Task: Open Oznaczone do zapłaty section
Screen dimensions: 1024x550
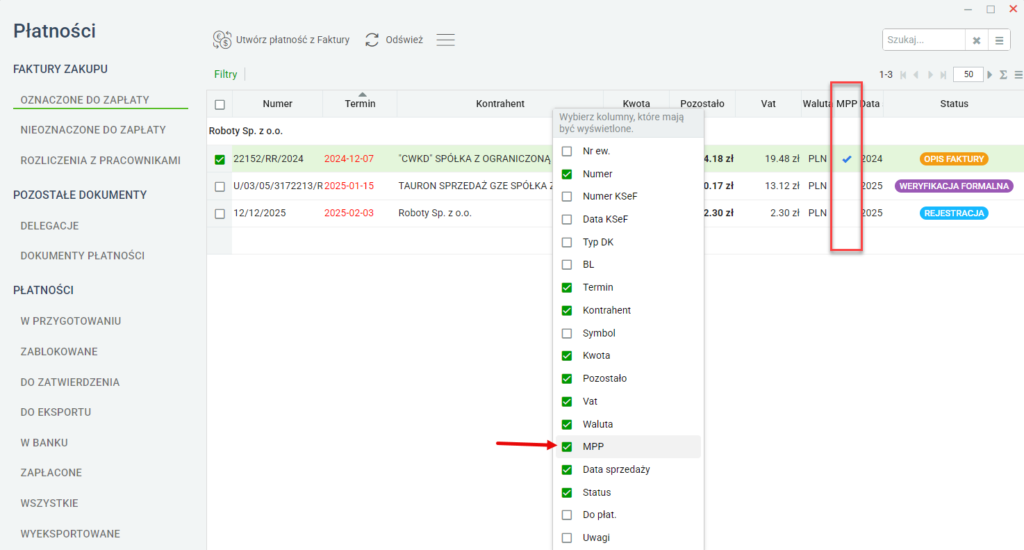Action: pos(85,100)
